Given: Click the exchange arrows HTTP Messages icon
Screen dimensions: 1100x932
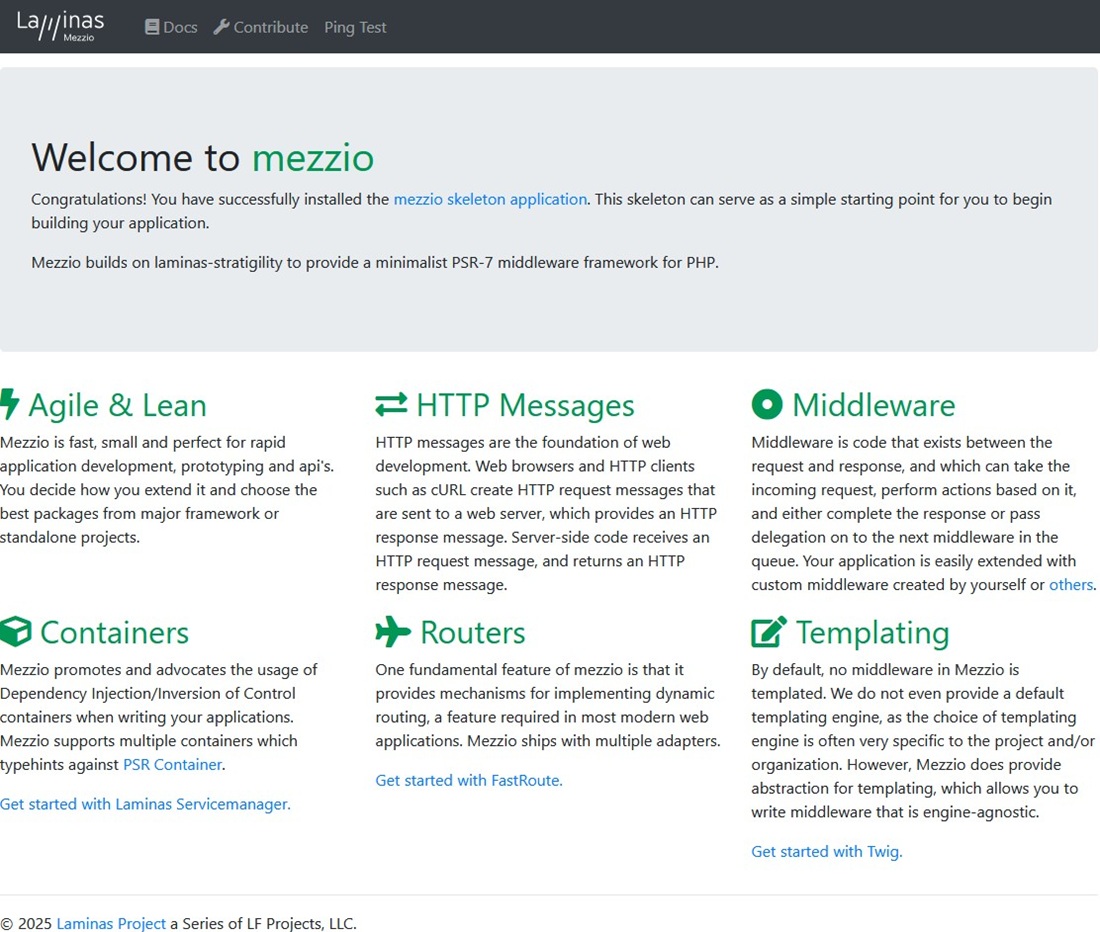Looking at the screenshot, I should (391, 405).
